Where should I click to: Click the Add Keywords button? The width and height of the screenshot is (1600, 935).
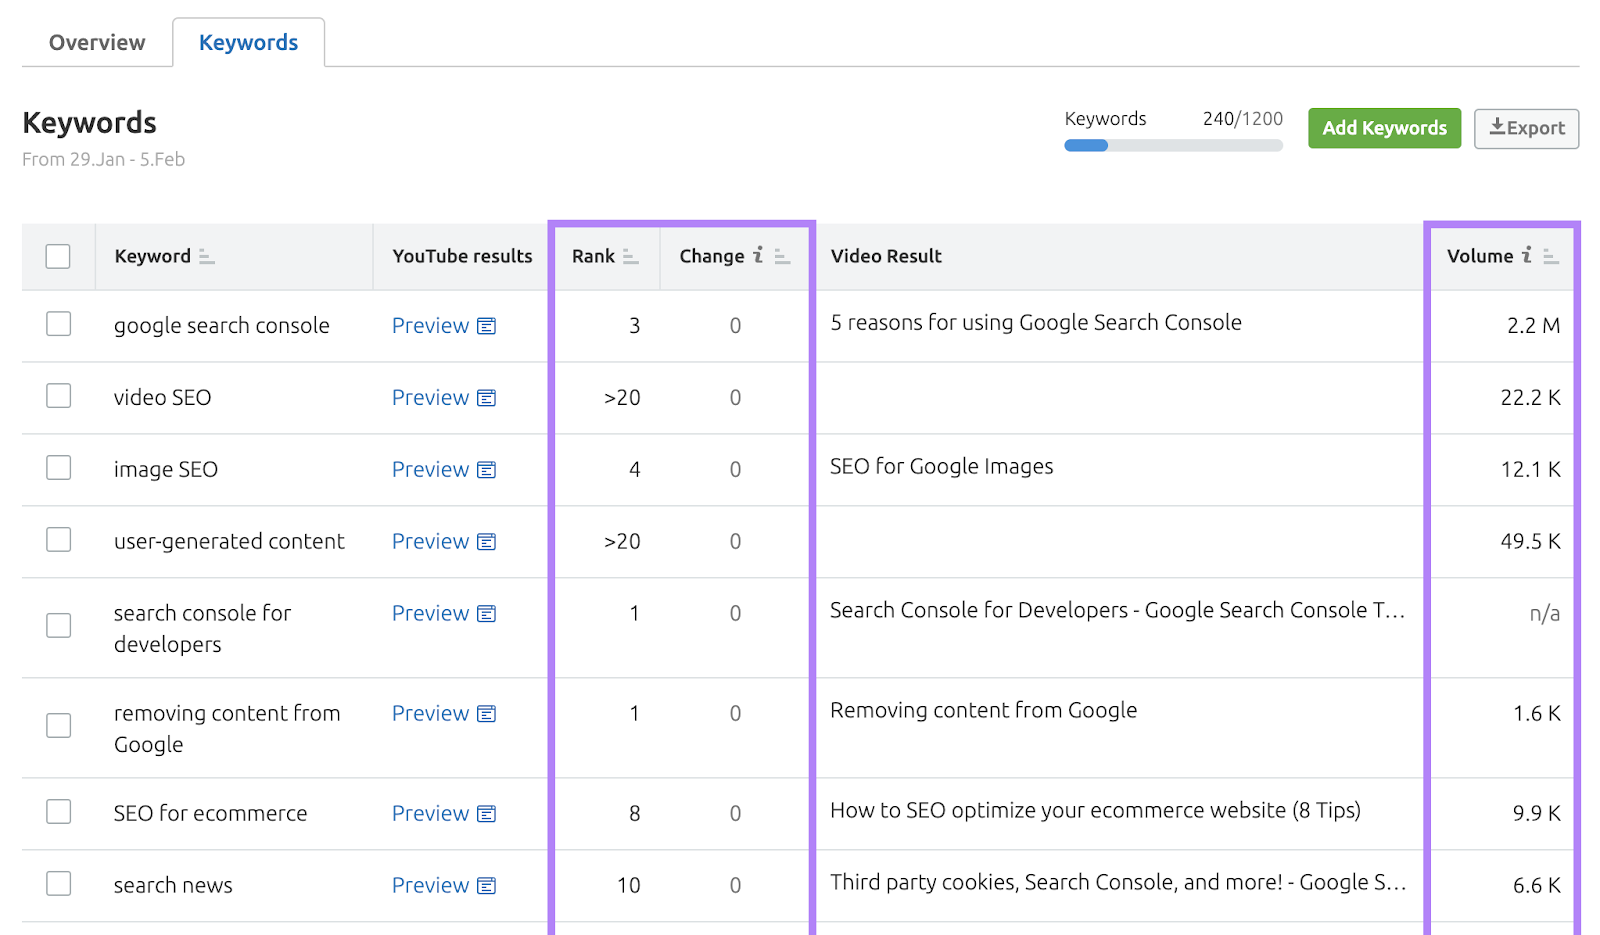tap(1384, 128)
